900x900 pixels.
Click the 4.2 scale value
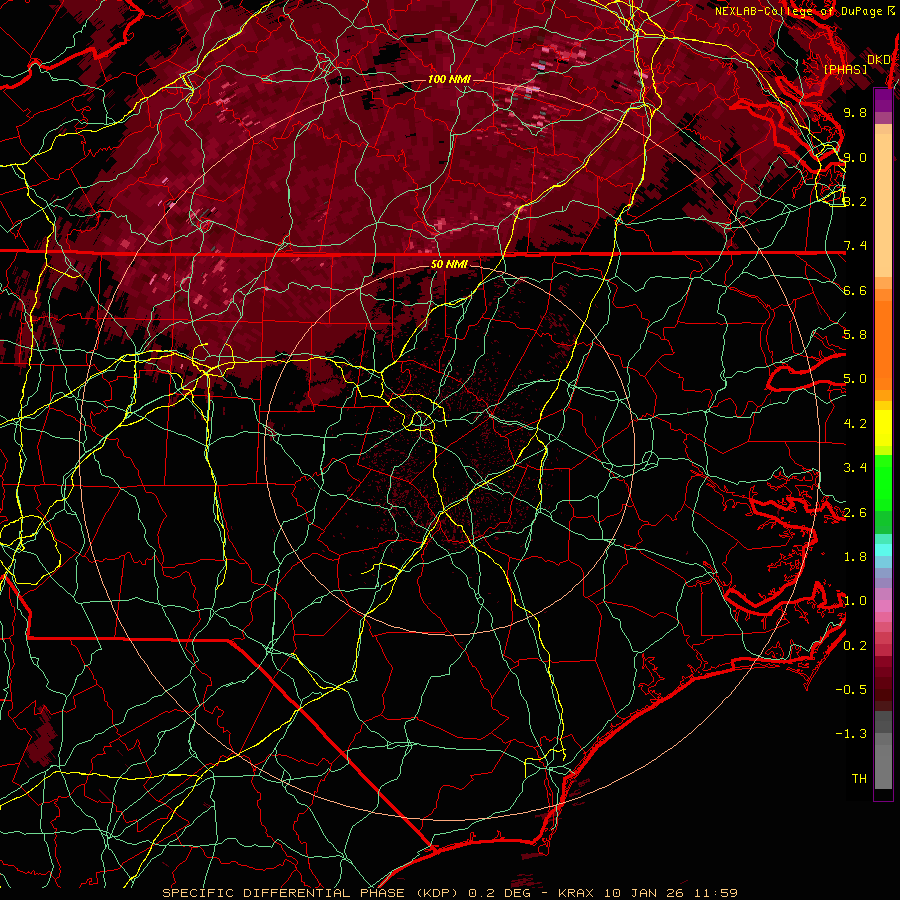coord(855,424)
